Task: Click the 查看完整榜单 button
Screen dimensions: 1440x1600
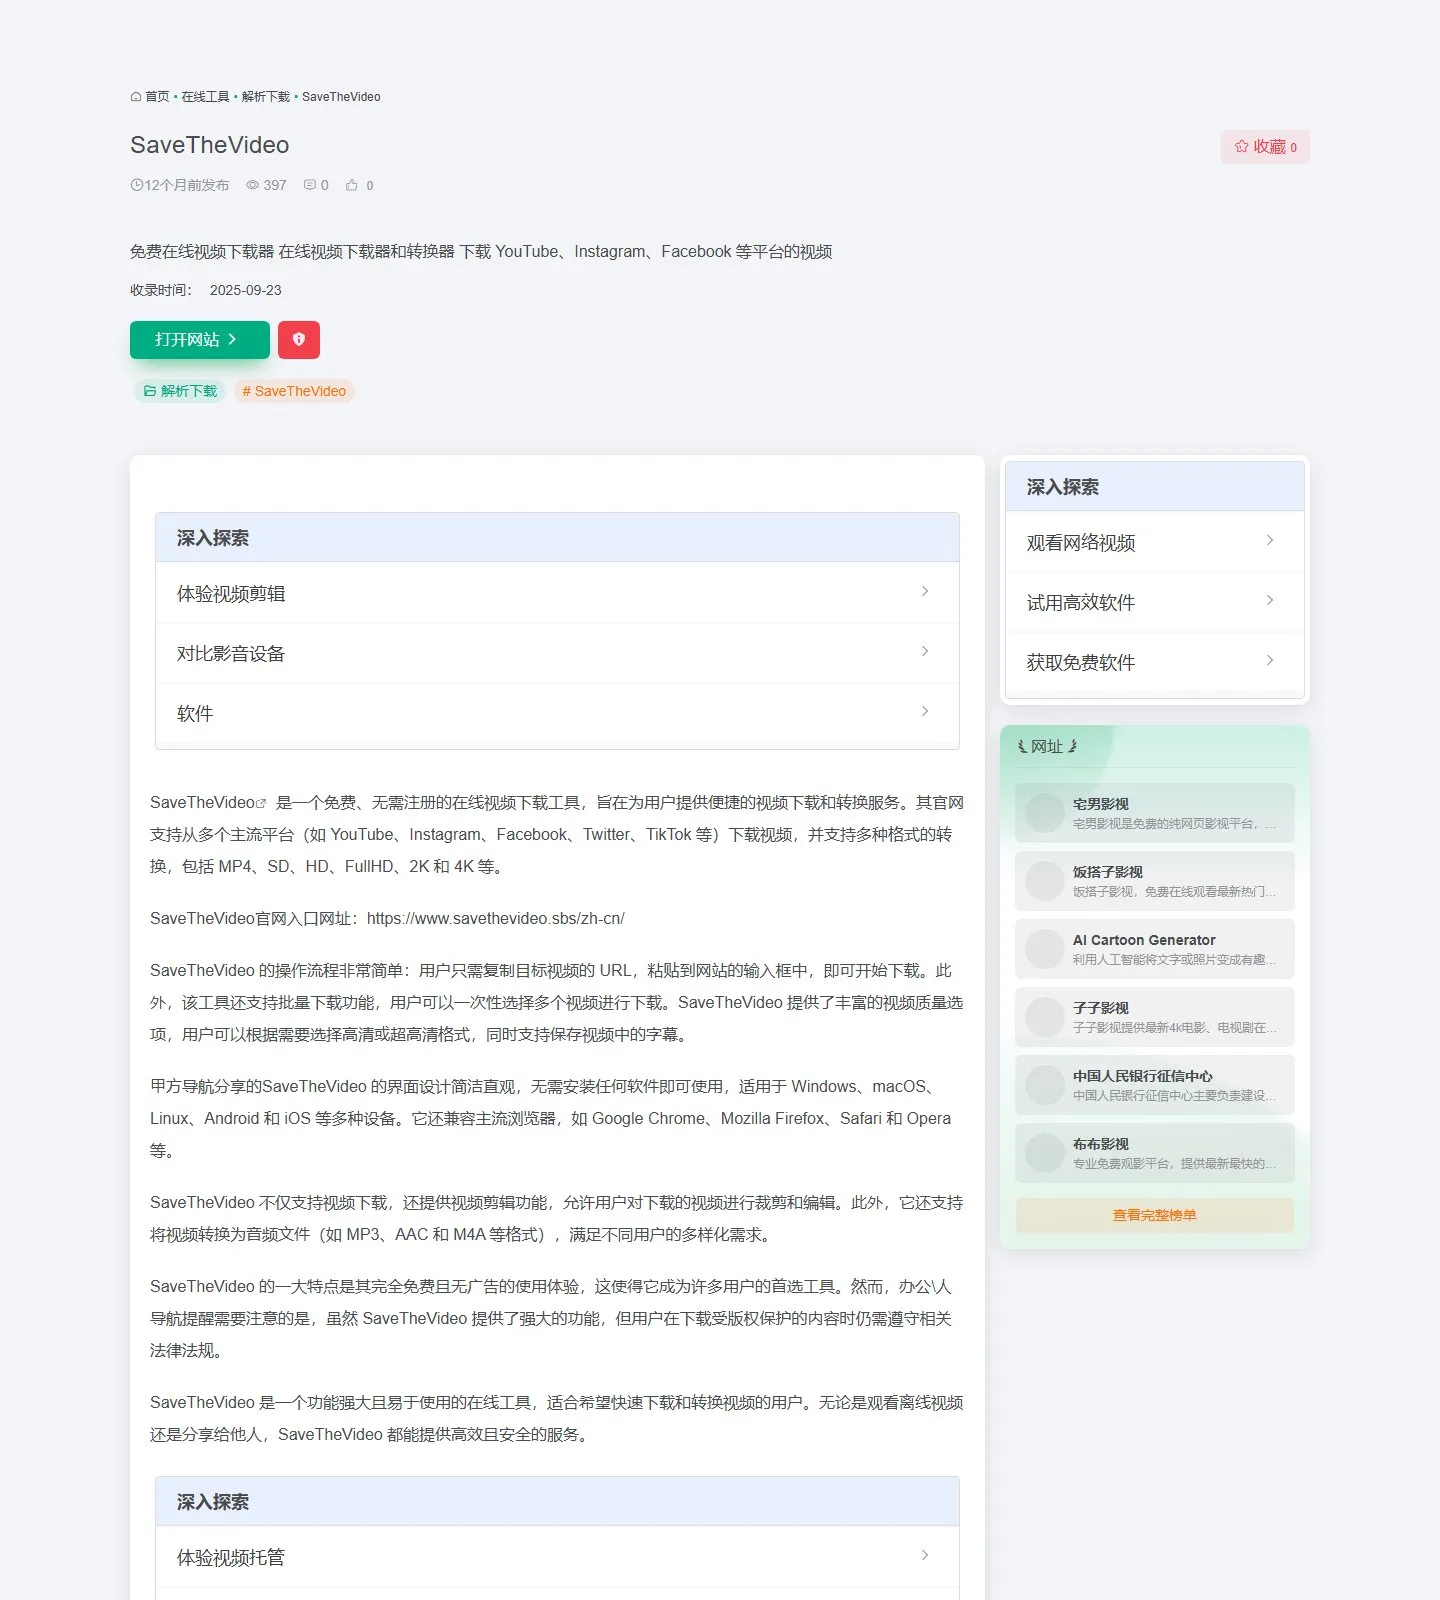Action: [x=1155, y=1215]
